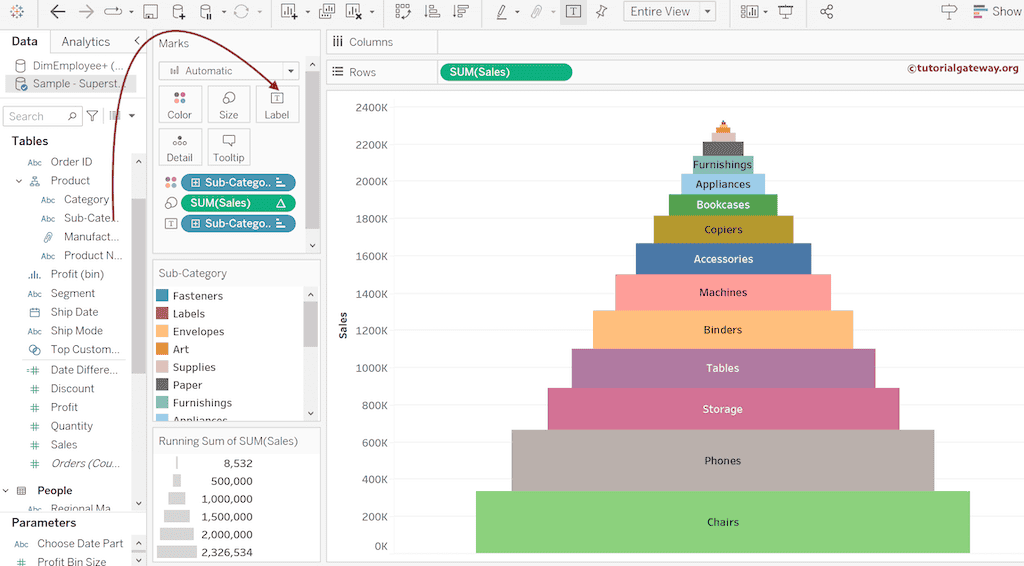The image size is (1024, 566).
Task: Select the Data pane tab
Action: point(25,41)
